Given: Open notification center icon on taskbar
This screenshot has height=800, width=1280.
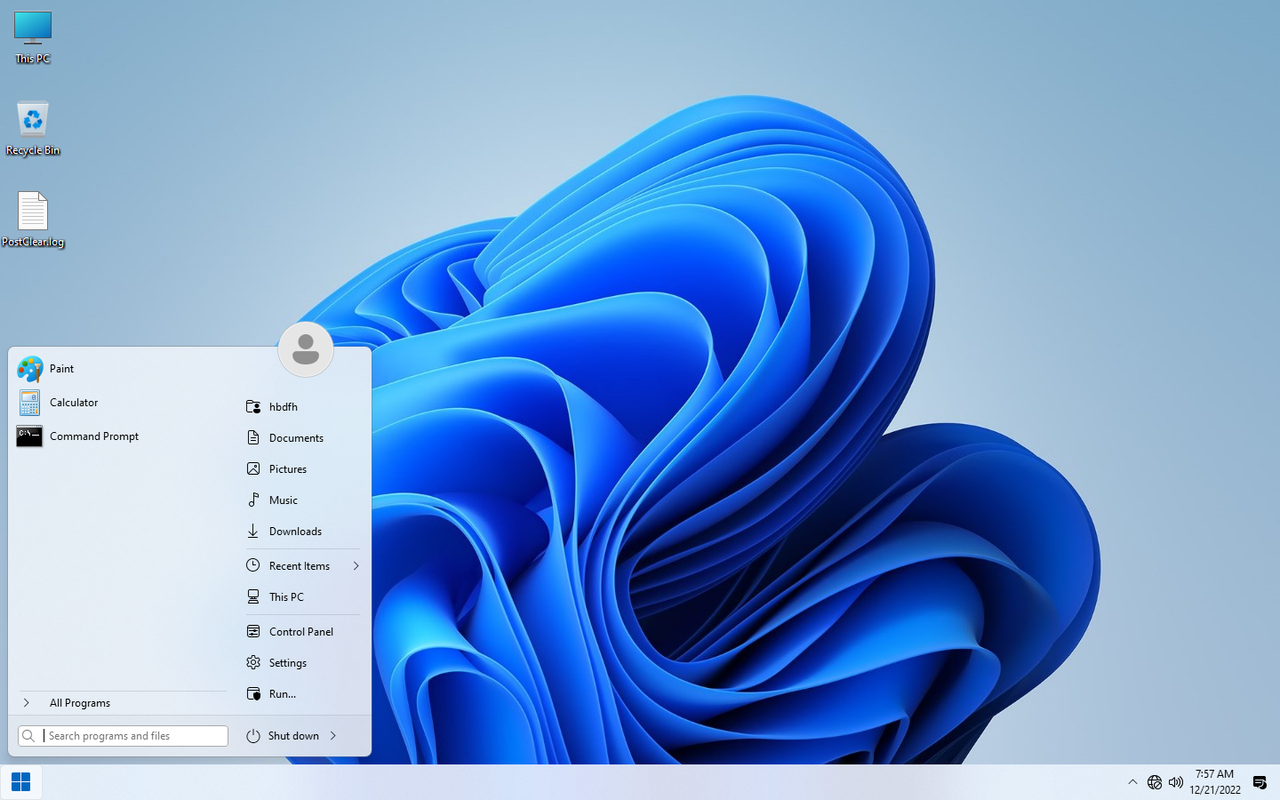Looking at the screenshot, I should click(1260, 782).
